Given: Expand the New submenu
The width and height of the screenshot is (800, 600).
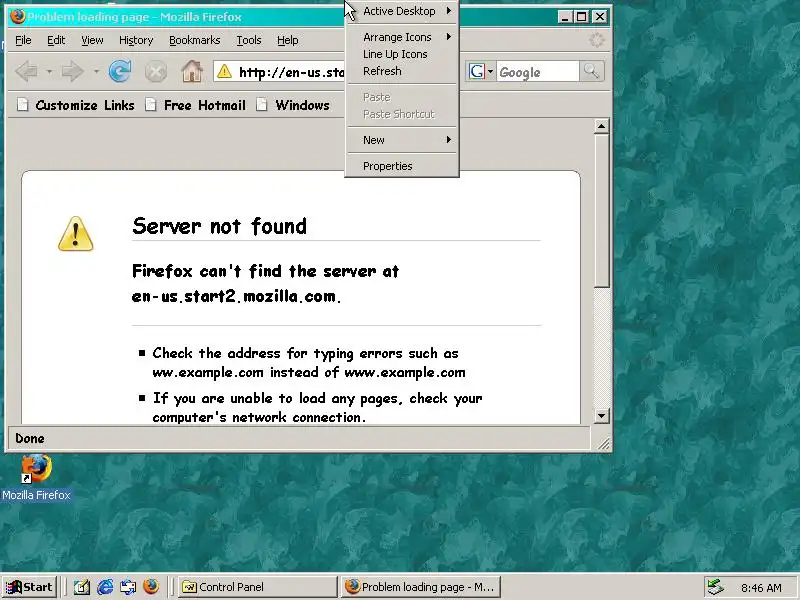Looking at the screenshot, I should coord(402,140).
